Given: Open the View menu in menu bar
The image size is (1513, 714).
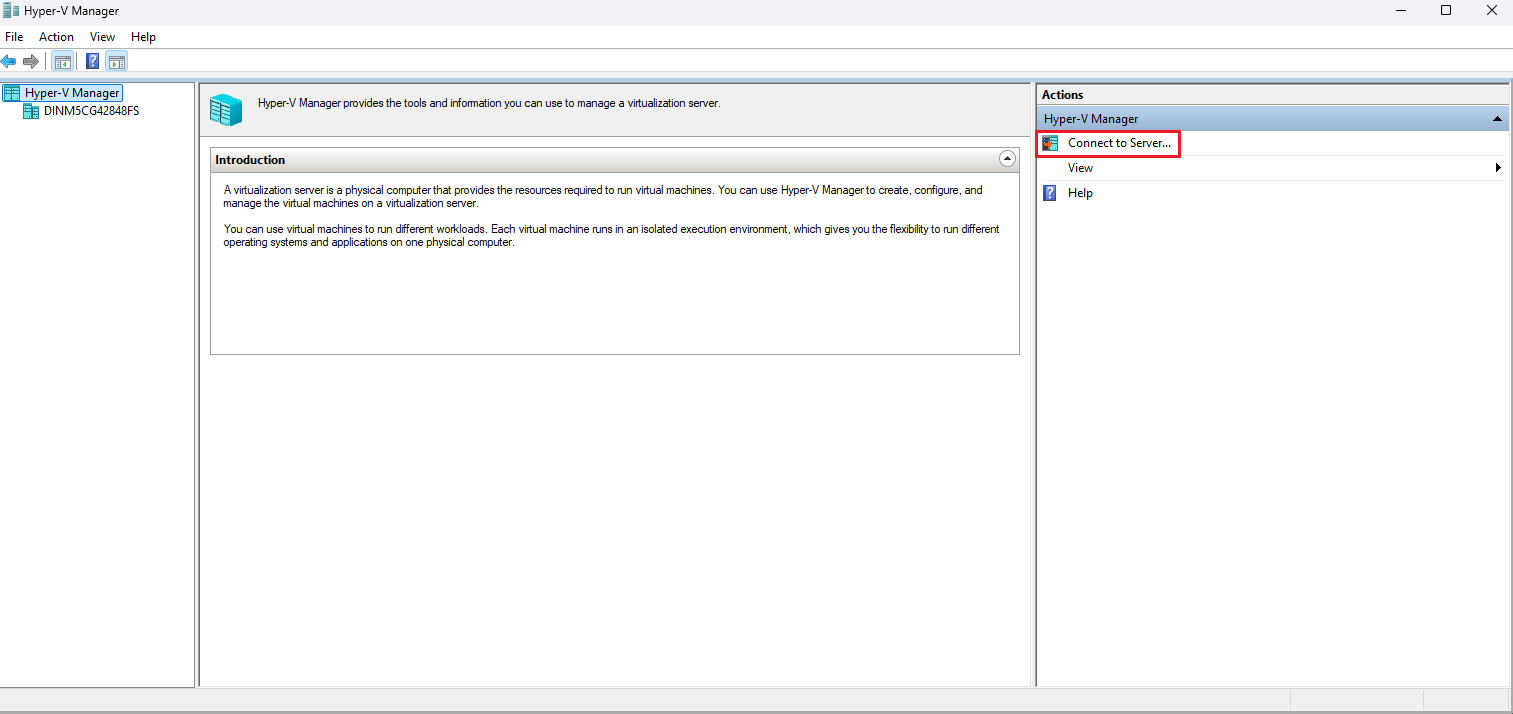Looking at the screenshot, I should (x=102, y=37).
